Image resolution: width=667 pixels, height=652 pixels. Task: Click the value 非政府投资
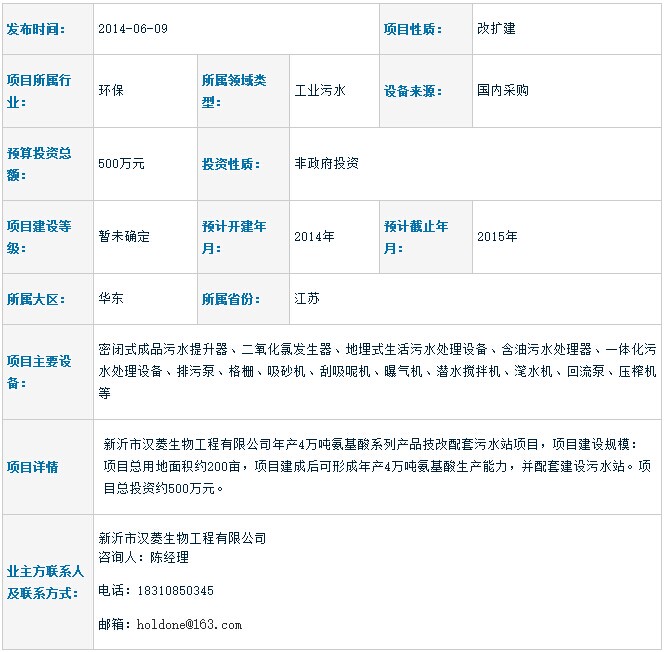tap(326, 163)
